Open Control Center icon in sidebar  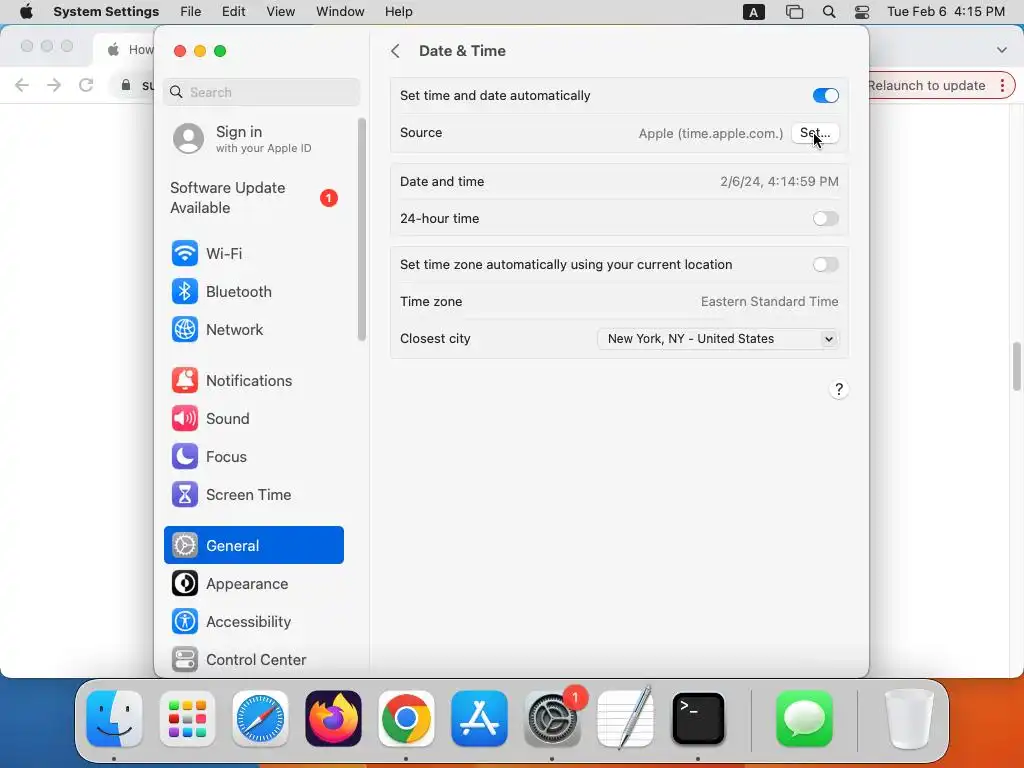pyautogui.click(x=185, y=660)
